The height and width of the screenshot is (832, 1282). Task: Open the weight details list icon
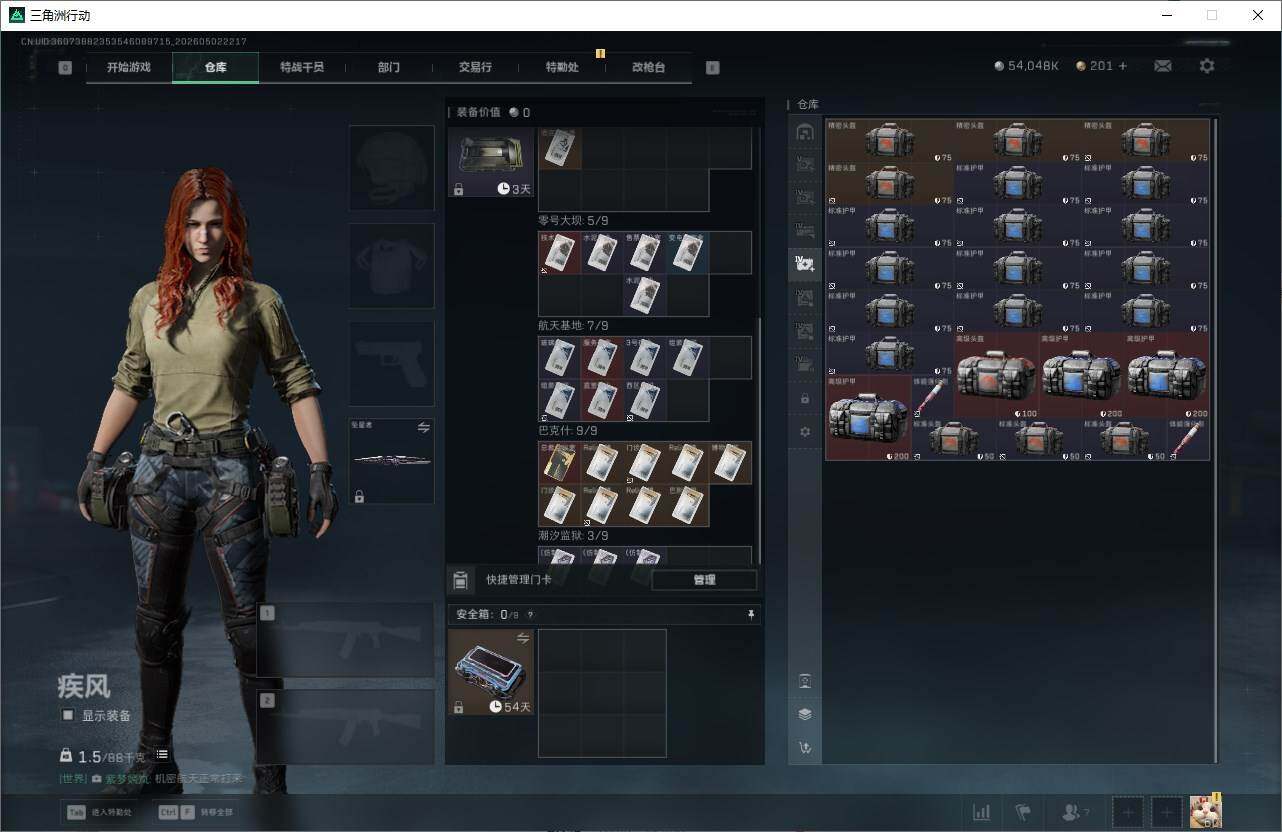pyautogui.click(x=162, y=755)
